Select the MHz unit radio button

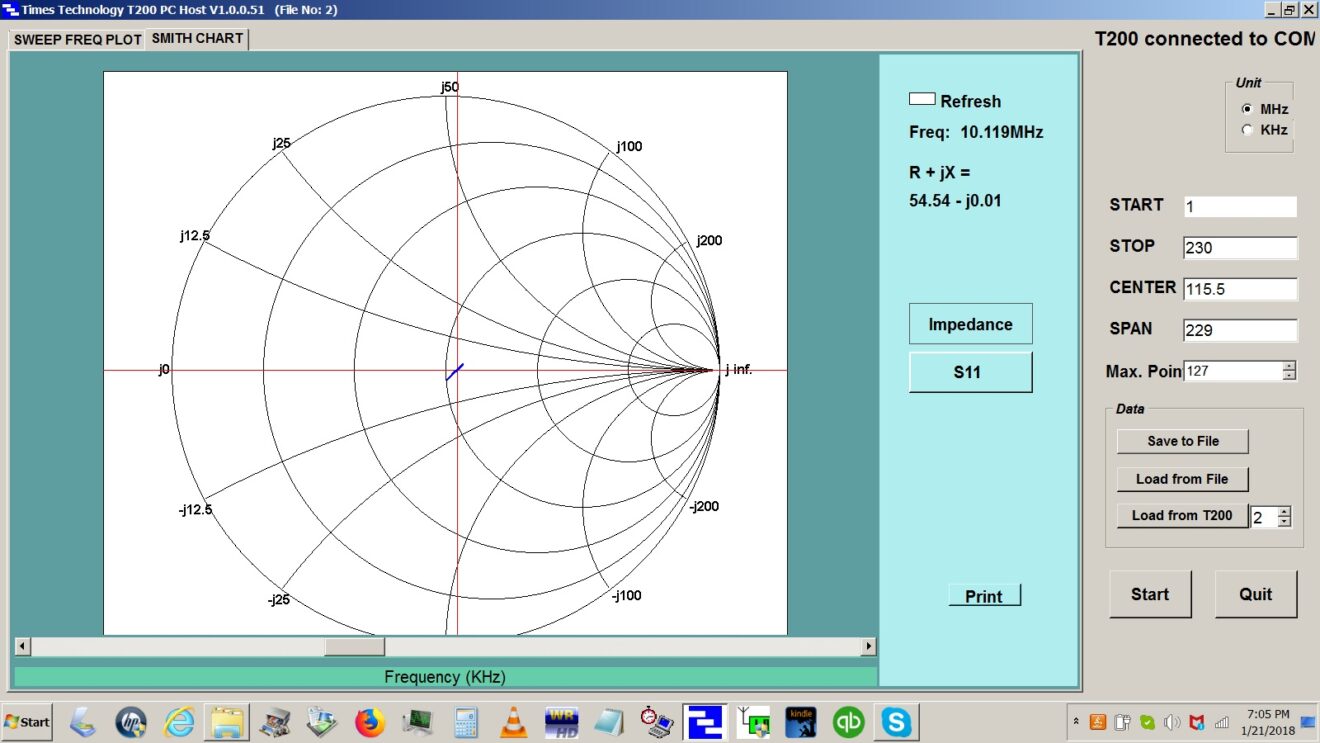click(x=1247, y=109)
